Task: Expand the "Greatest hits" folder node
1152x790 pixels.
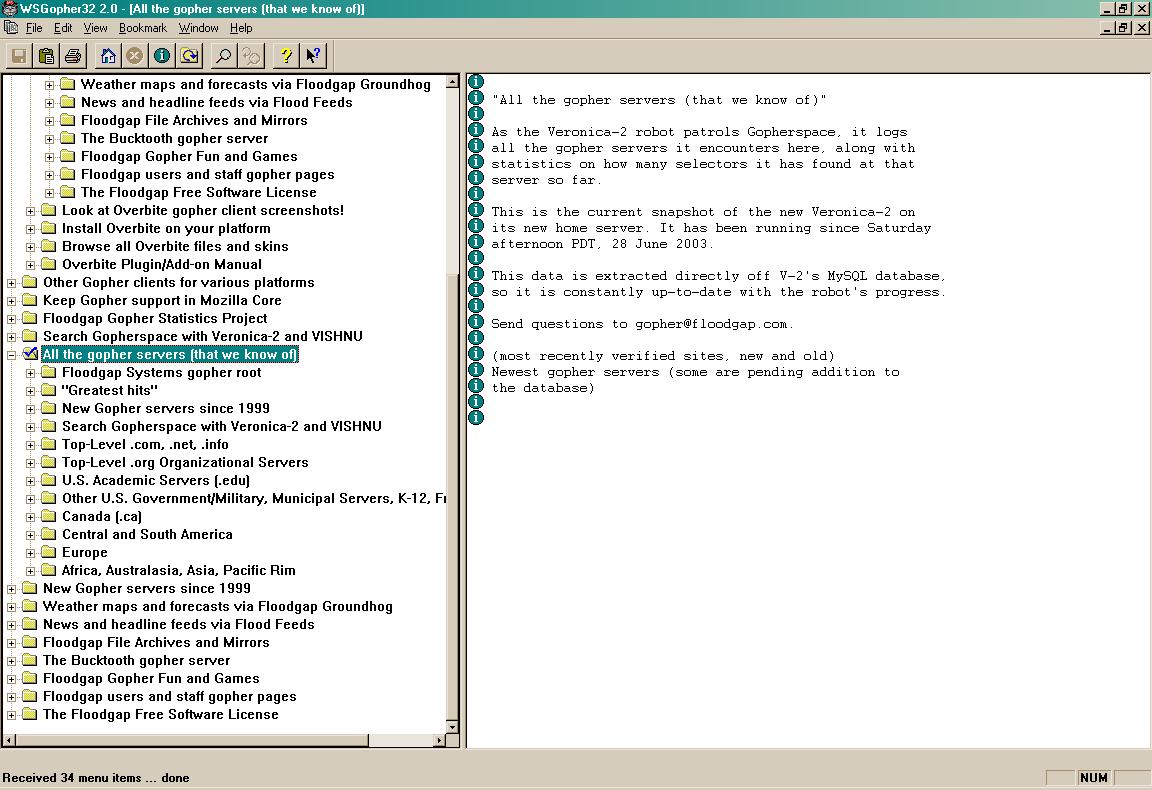Action: (x=30, y=391)
